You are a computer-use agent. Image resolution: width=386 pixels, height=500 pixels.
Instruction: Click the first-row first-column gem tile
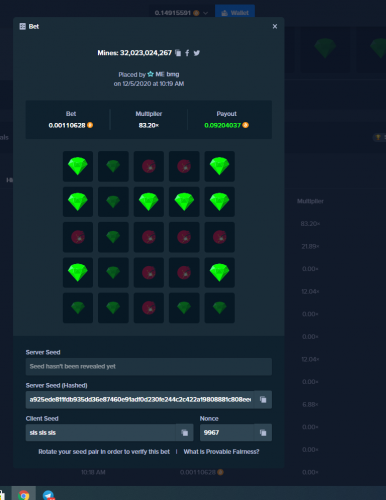pyautogui.click(x=78, y=166)
